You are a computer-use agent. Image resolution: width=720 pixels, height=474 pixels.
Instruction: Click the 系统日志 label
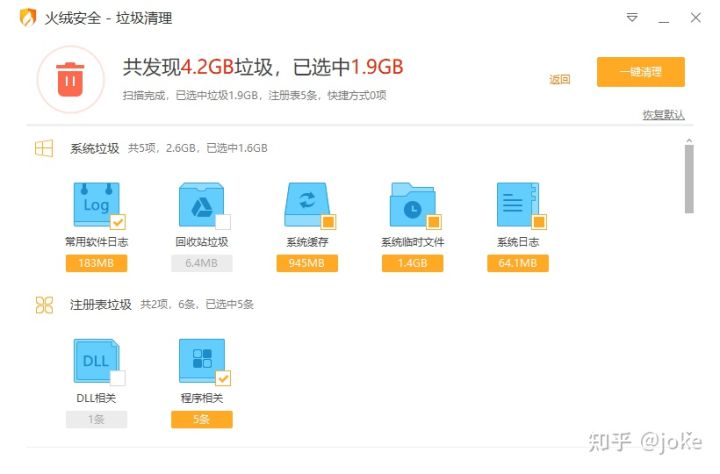[x=518, y=242]
